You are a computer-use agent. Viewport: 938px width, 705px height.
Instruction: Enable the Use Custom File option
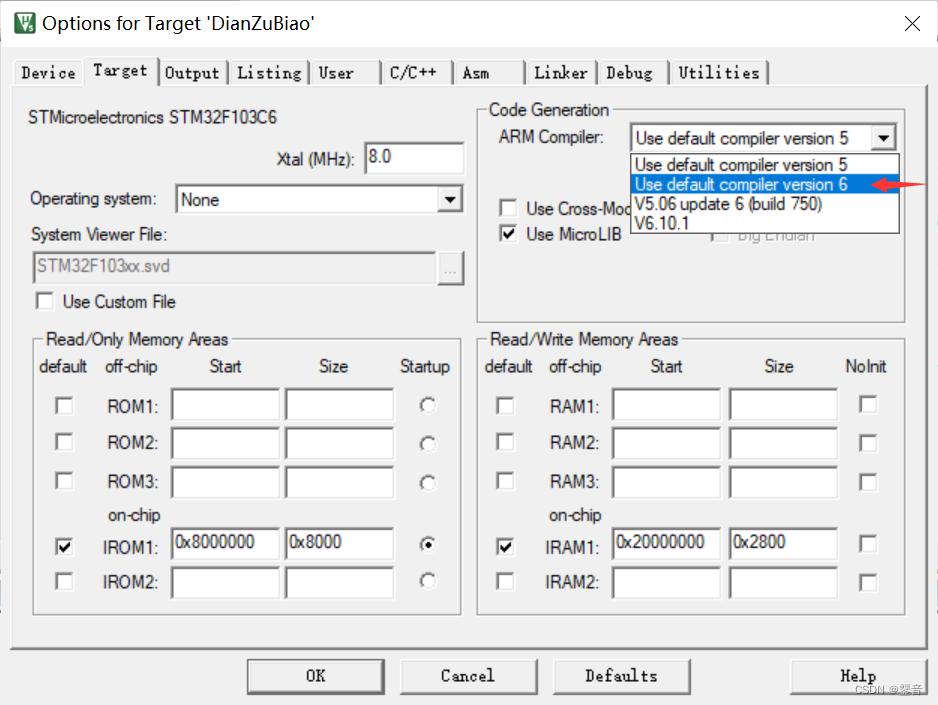[x=45, y=301]
